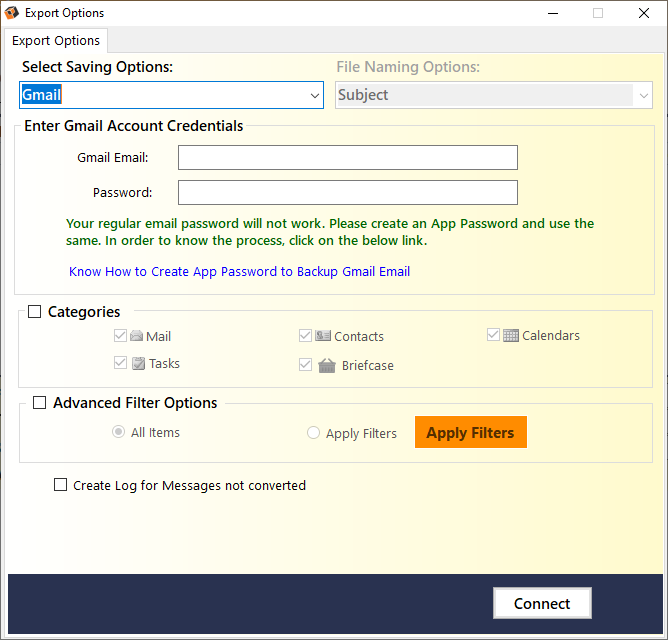
Task: Toggle the Contacts category checkbox
Action: coord(305,336)
